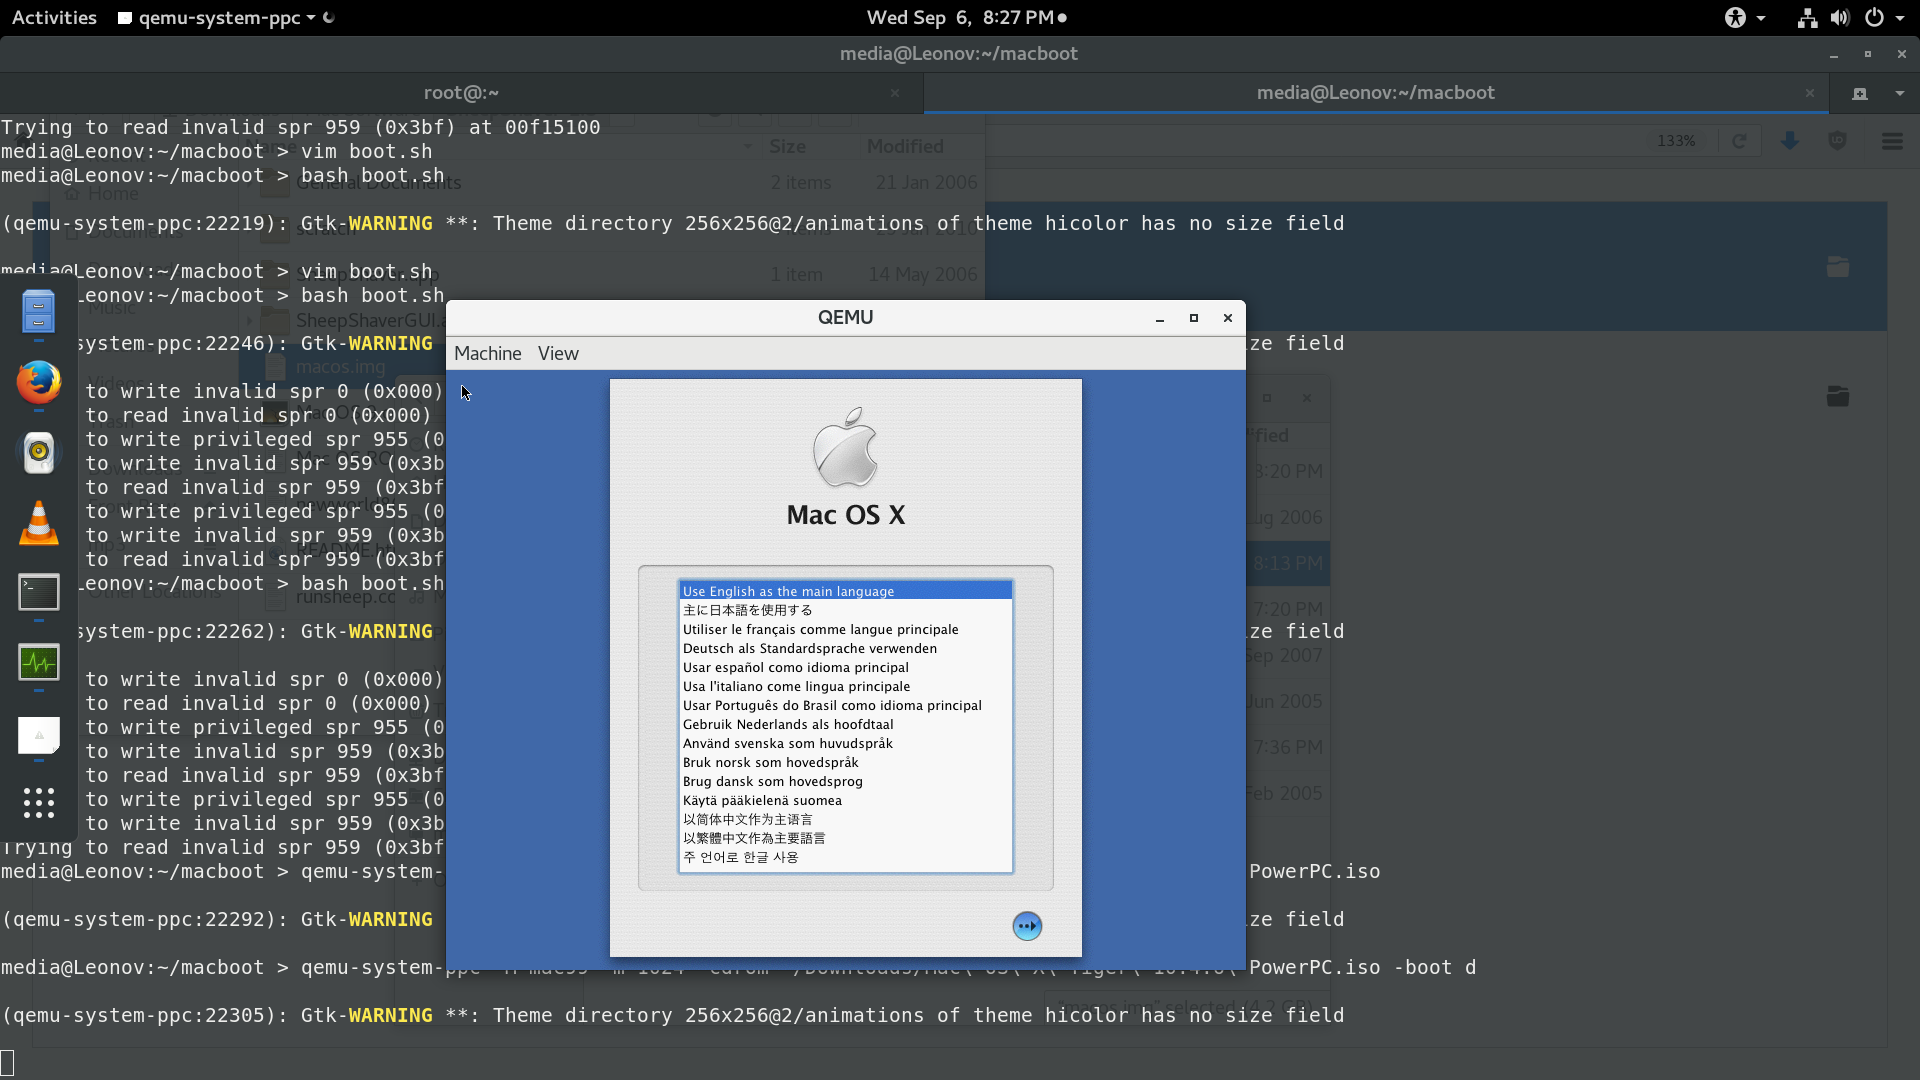
Task: Click the network status icon
Action: (1807, 17)
